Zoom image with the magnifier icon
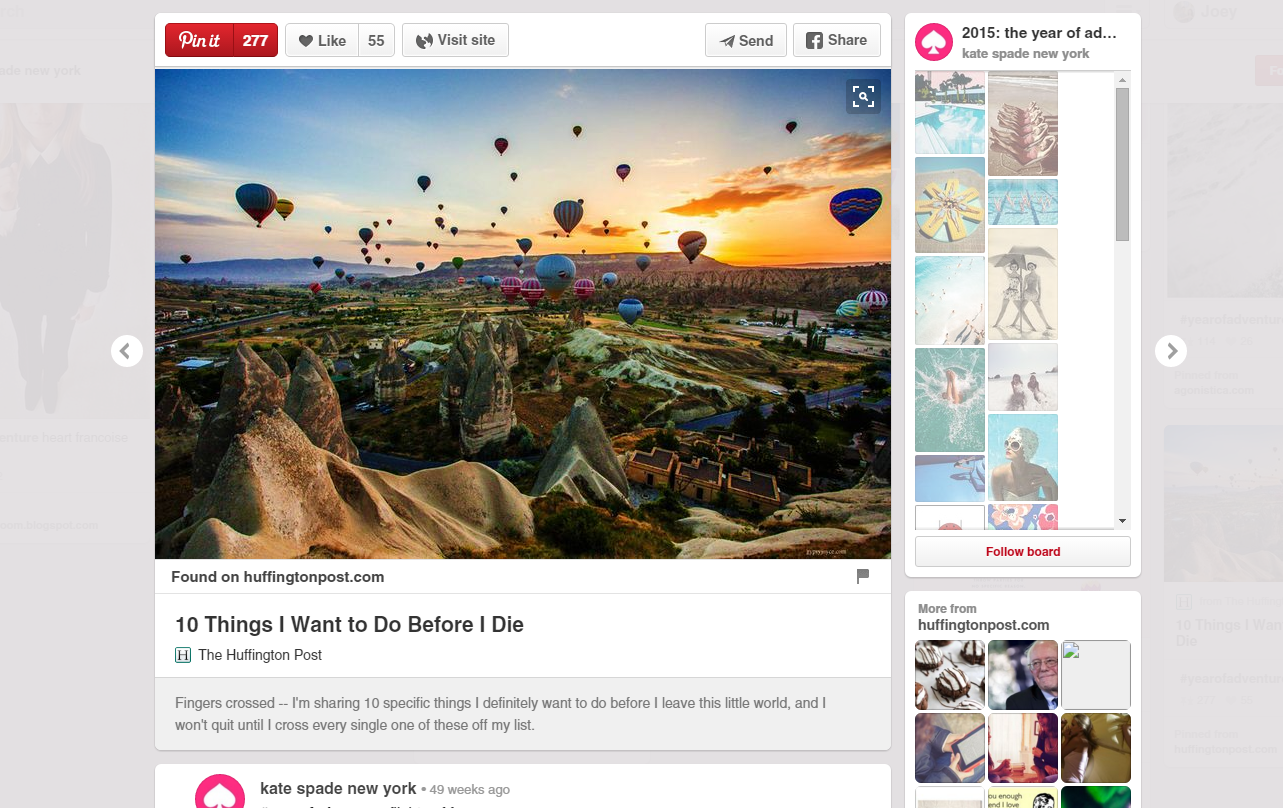Viewport: 1283px width, 808px height. 863,96
